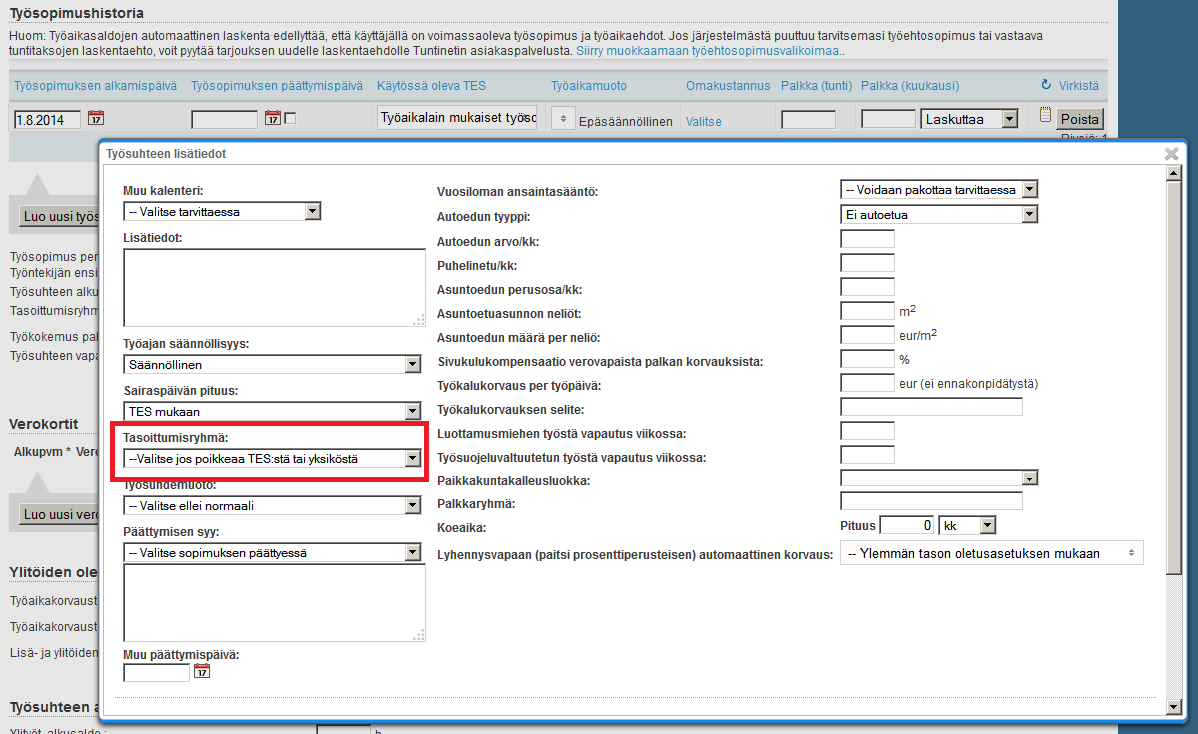Open the Muu kalenteri dropdown
The image size is (1198, 734).
click(222, 211)
